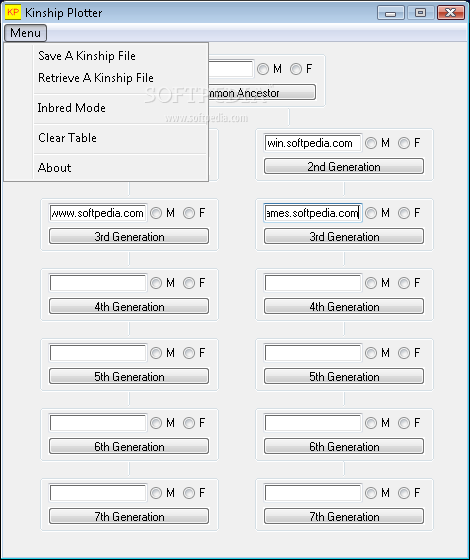Select M for left 5th Generation
The height and width of the screenshot is (560, 470).
[156, 353]
